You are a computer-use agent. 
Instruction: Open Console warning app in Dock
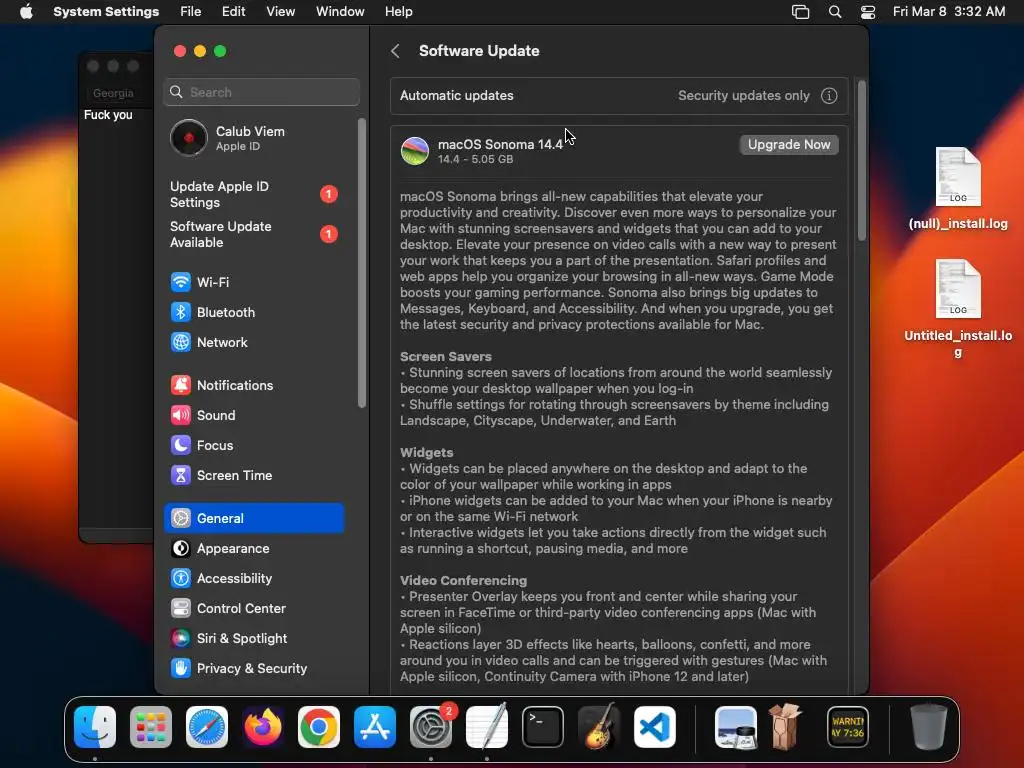[x=848, y=727]
